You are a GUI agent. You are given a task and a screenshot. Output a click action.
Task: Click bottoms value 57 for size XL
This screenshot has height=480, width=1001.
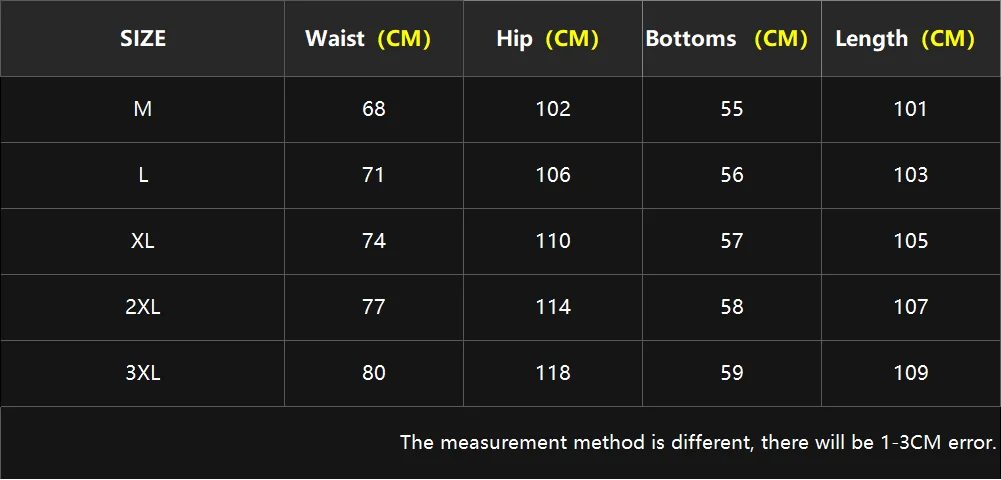732,241
